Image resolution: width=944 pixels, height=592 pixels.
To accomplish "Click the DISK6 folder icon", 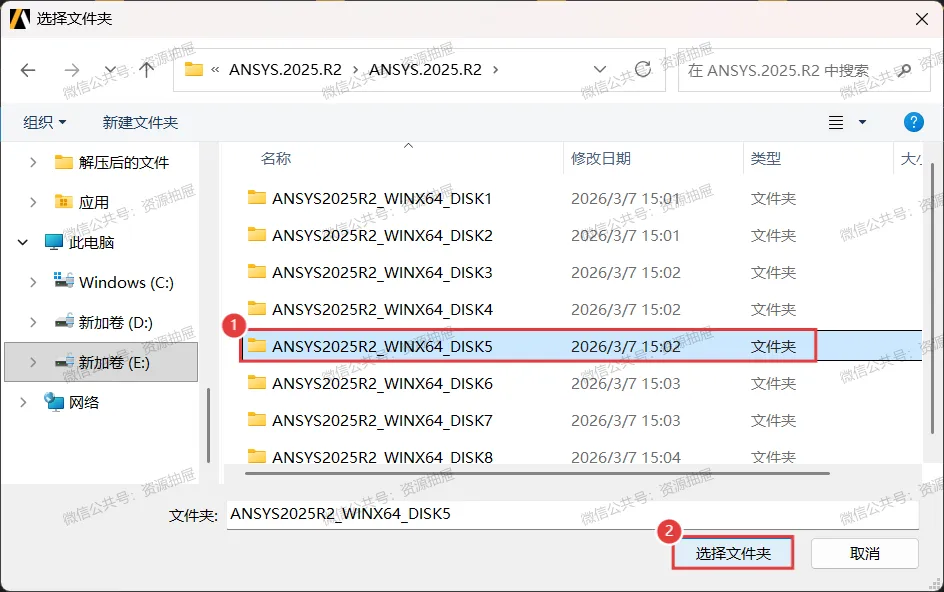I will 257,382.
